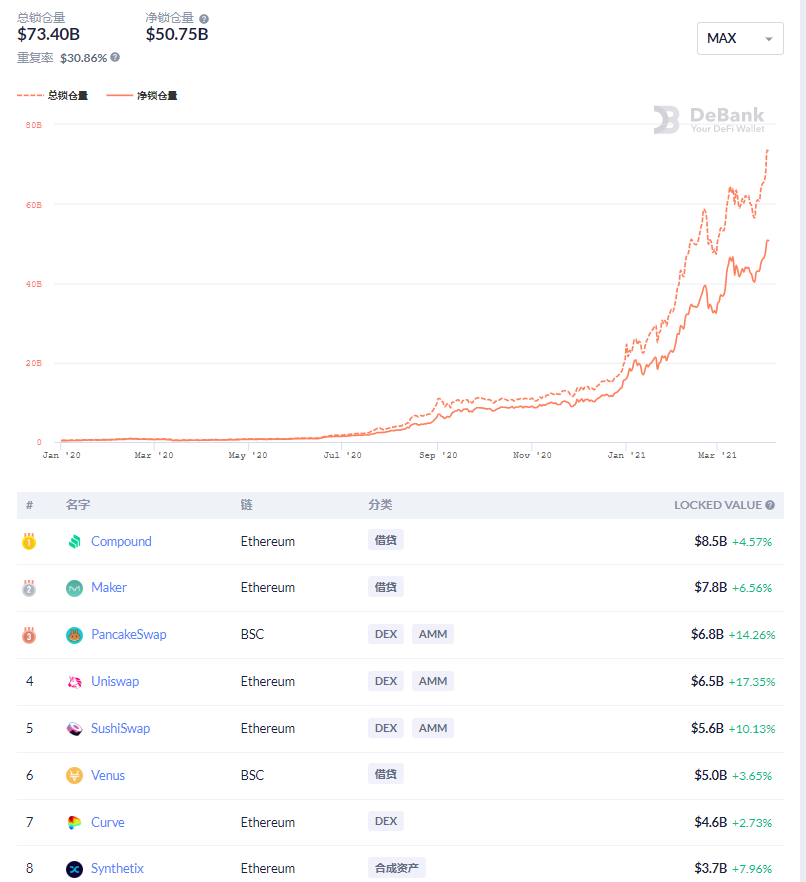Viewport: 806px width, 882px height.
Task: Click the Jan '21 axis label on chart
Action: point(627,455)
